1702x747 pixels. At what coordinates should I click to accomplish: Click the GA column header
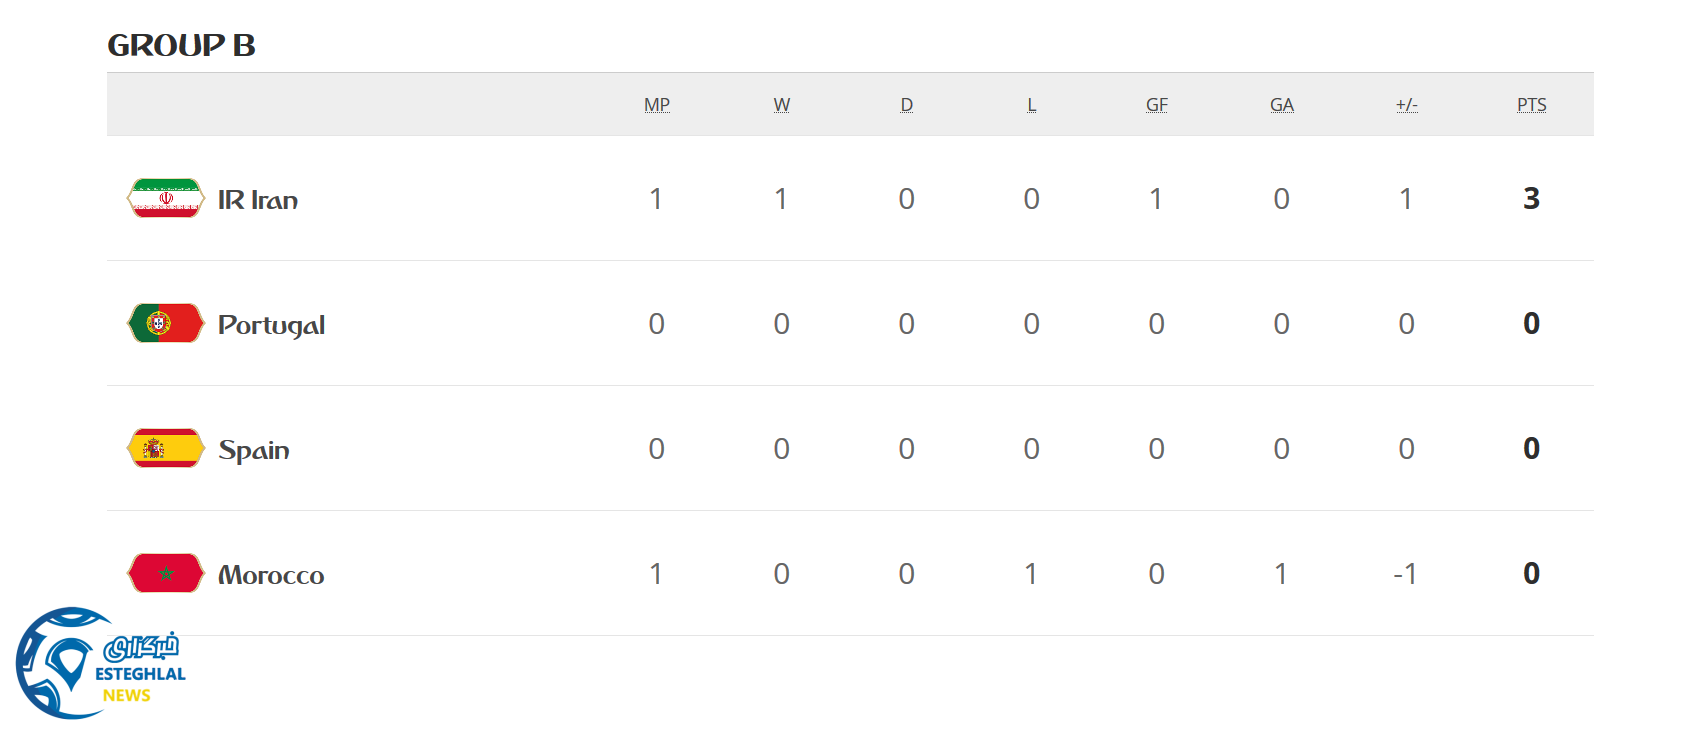(1282, 105)
